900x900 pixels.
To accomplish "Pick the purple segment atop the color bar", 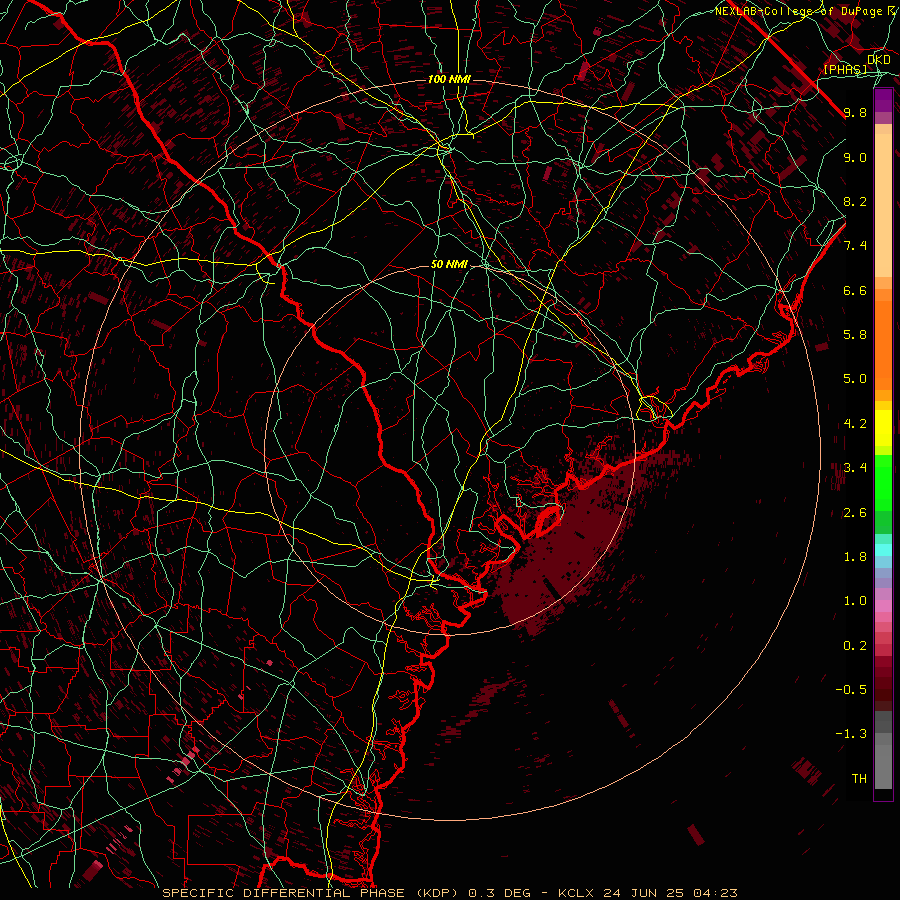I will [883, 100].
